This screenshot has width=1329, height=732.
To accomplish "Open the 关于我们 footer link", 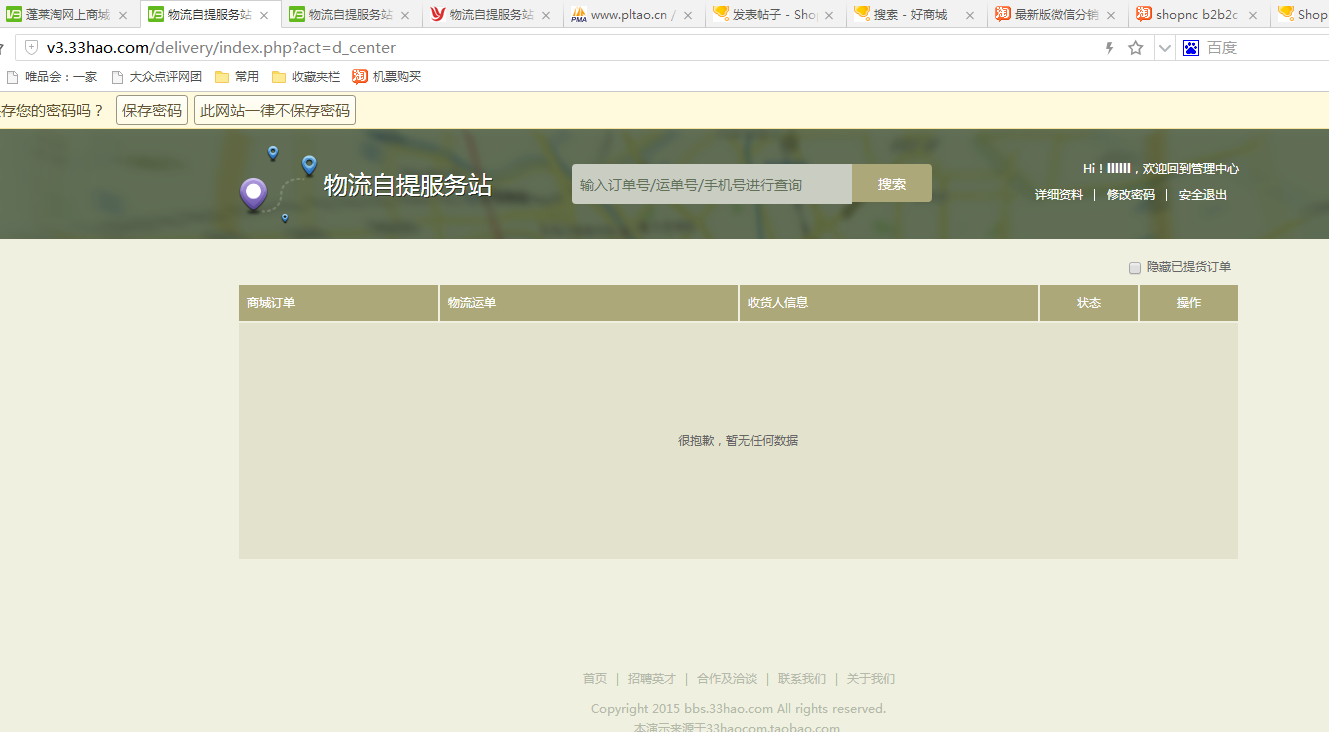I will [x=871, y=679].
